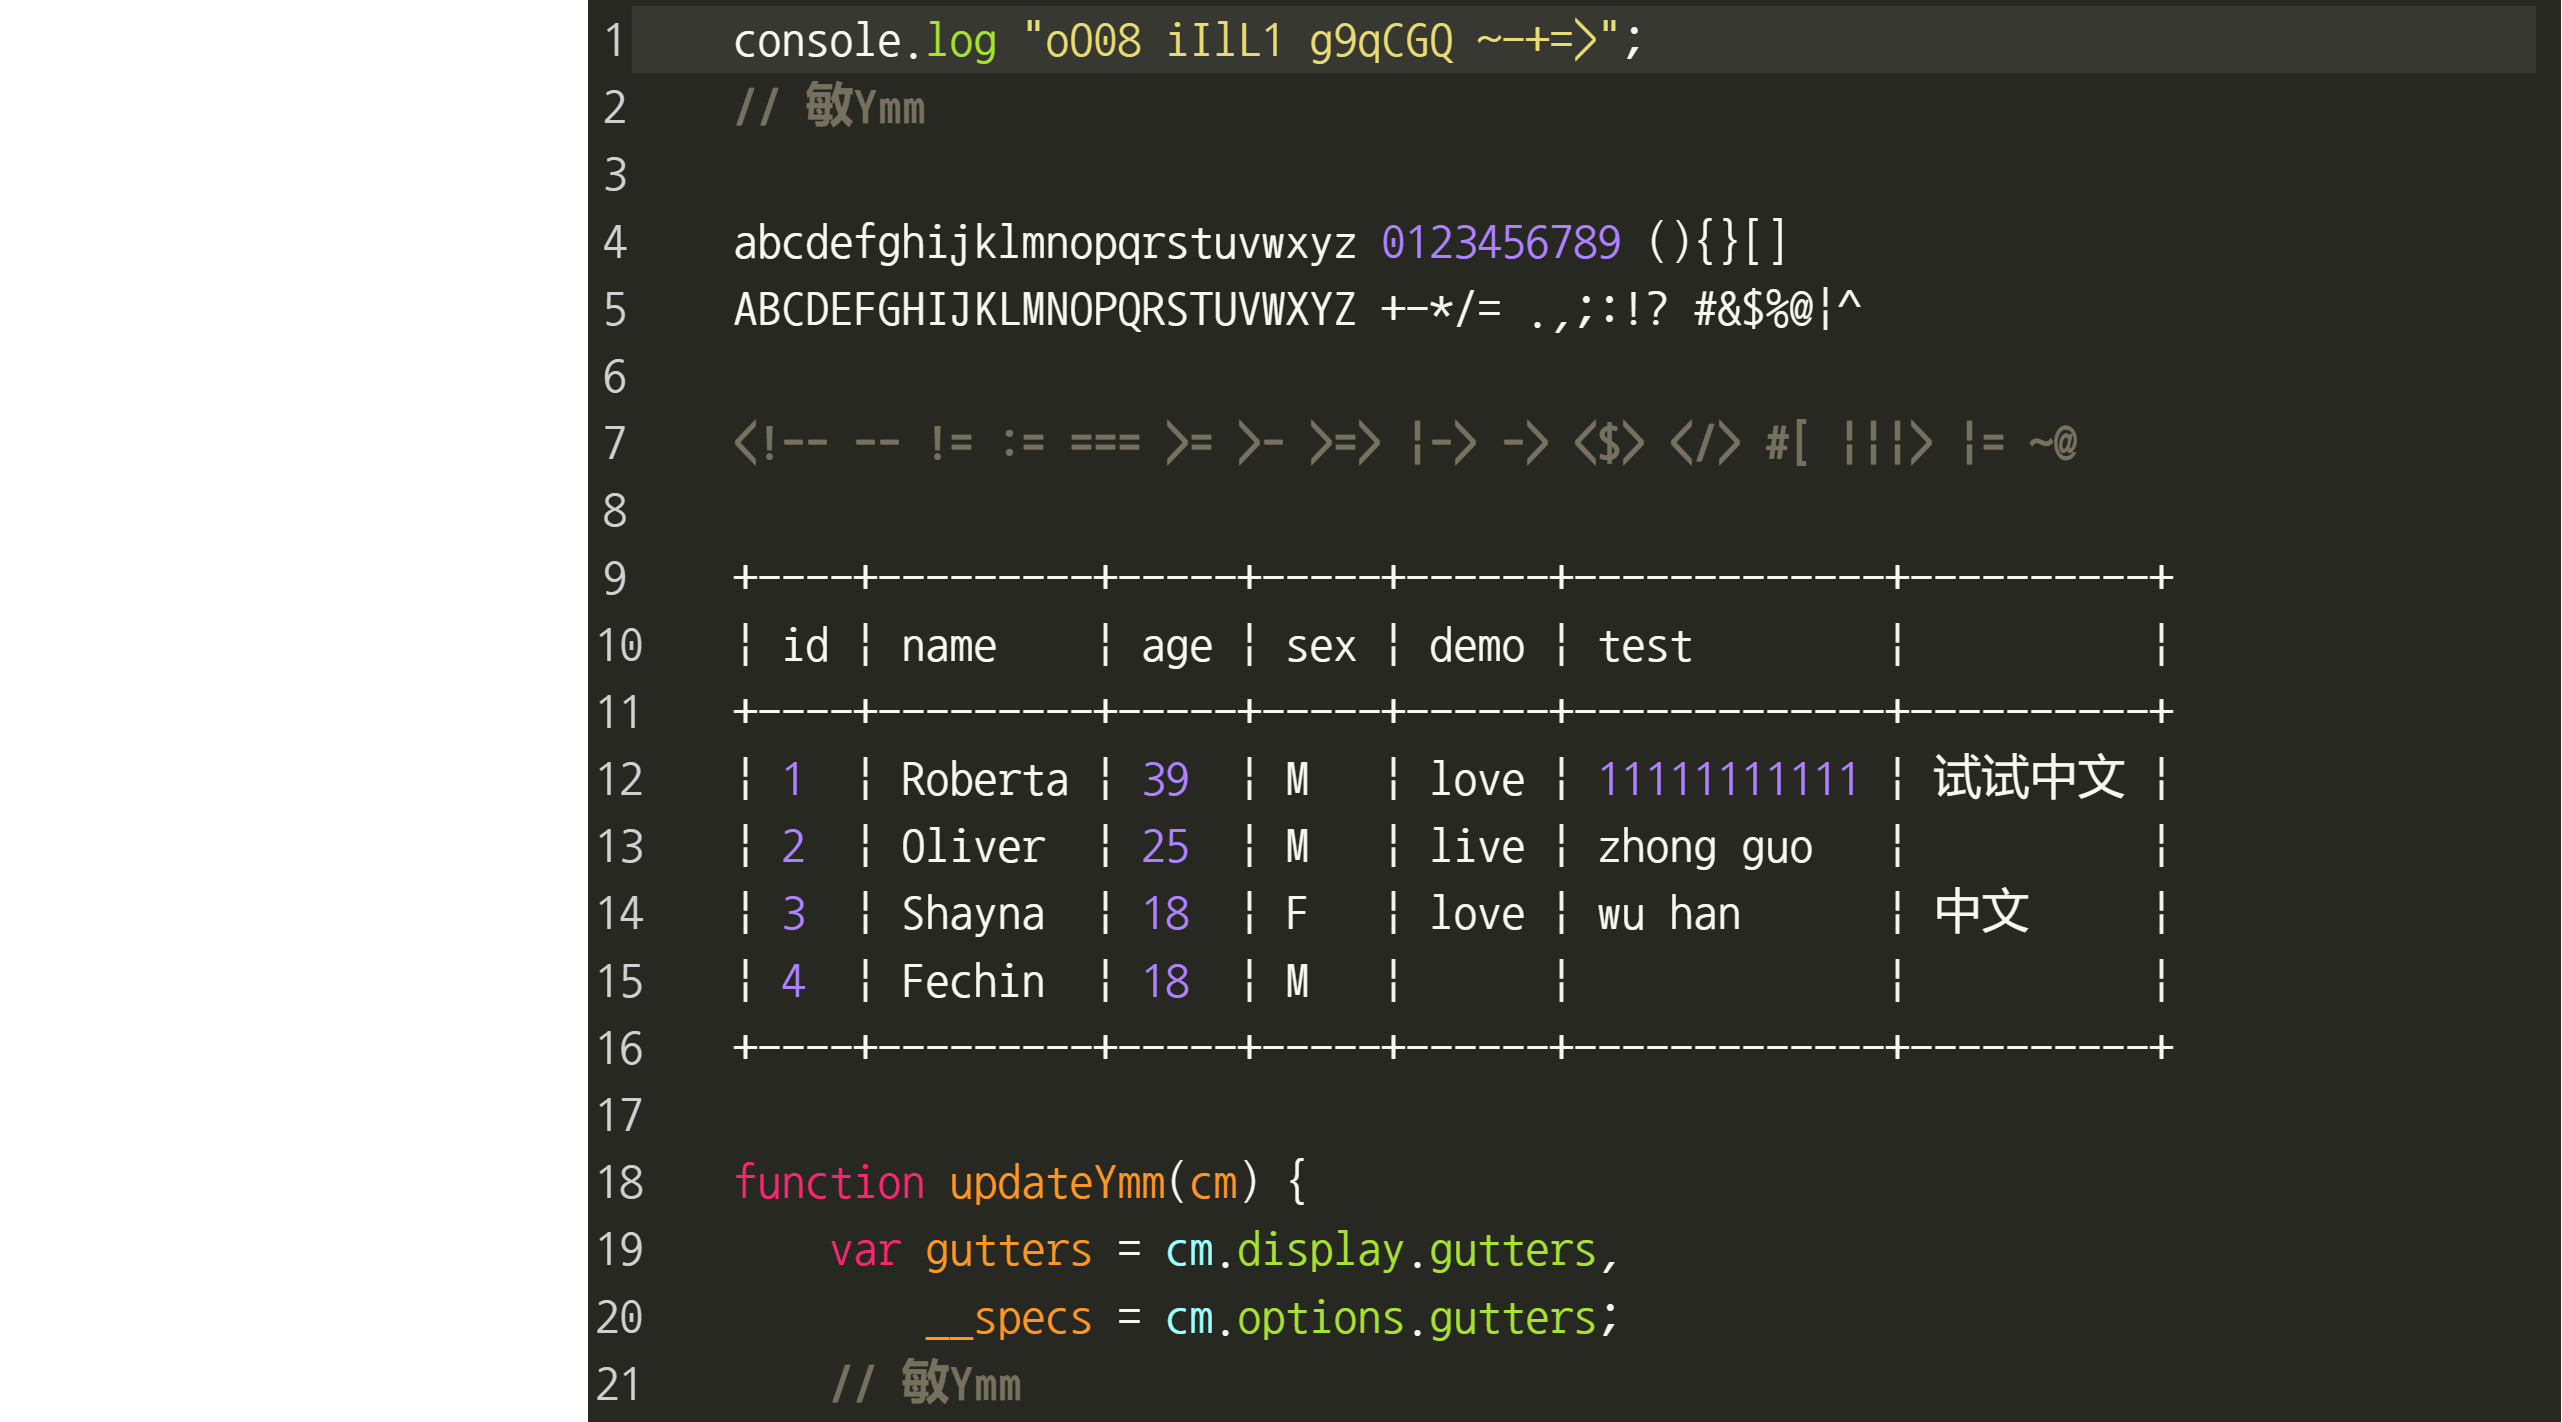The width and height of the screenshot is (2562, 1422).
Task: Click the purple number 1 on line 12
Action: tap(792, 778)
